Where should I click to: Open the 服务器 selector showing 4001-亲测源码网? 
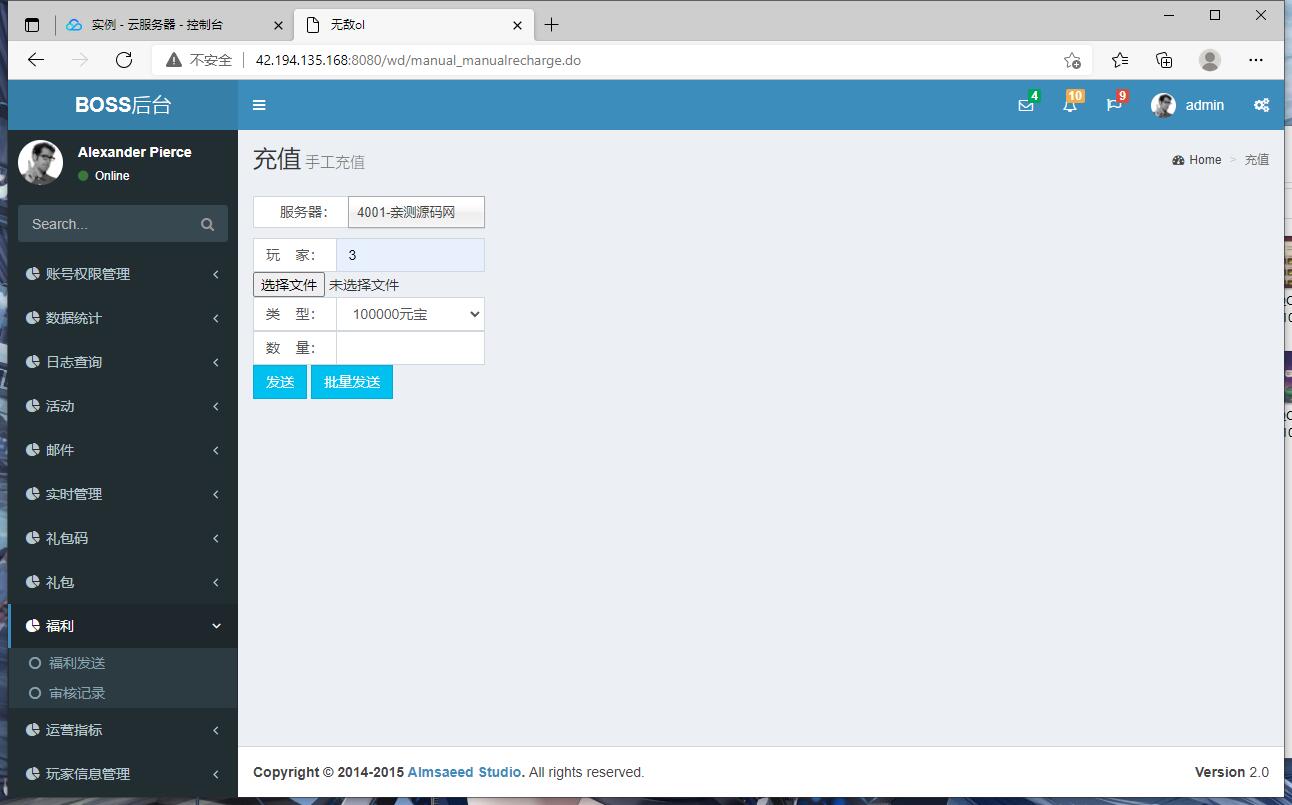click(x=415, y=212)
